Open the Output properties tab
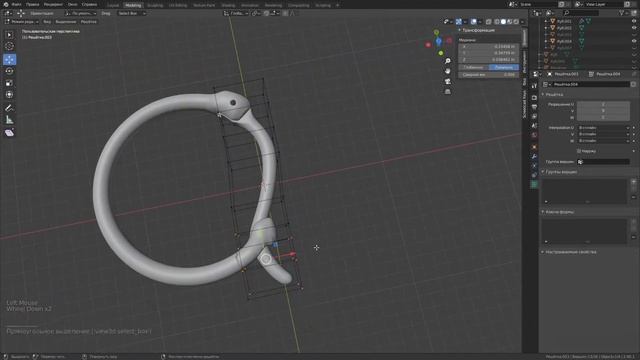Viewport: 640px width, 360px height. (x=534, y=107)
